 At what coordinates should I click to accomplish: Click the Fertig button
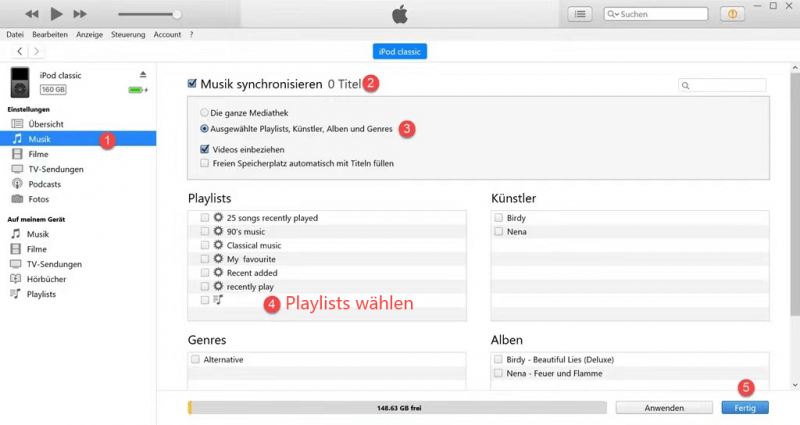(x=745, y=408)
